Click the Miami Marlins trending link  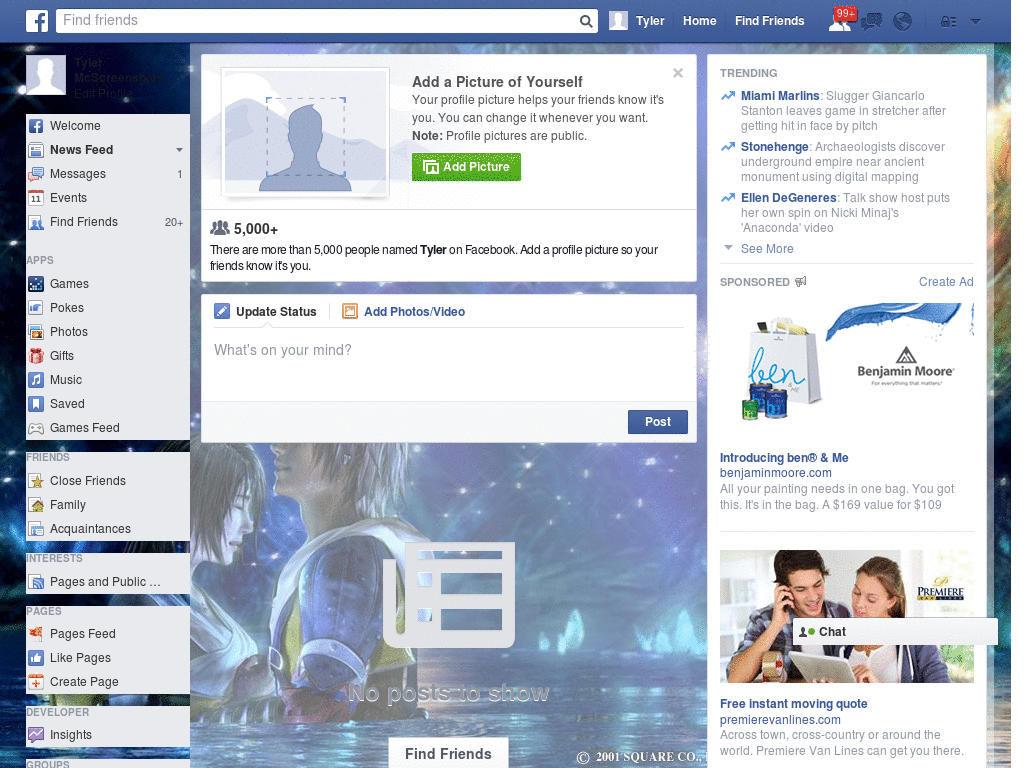(780, 96)
